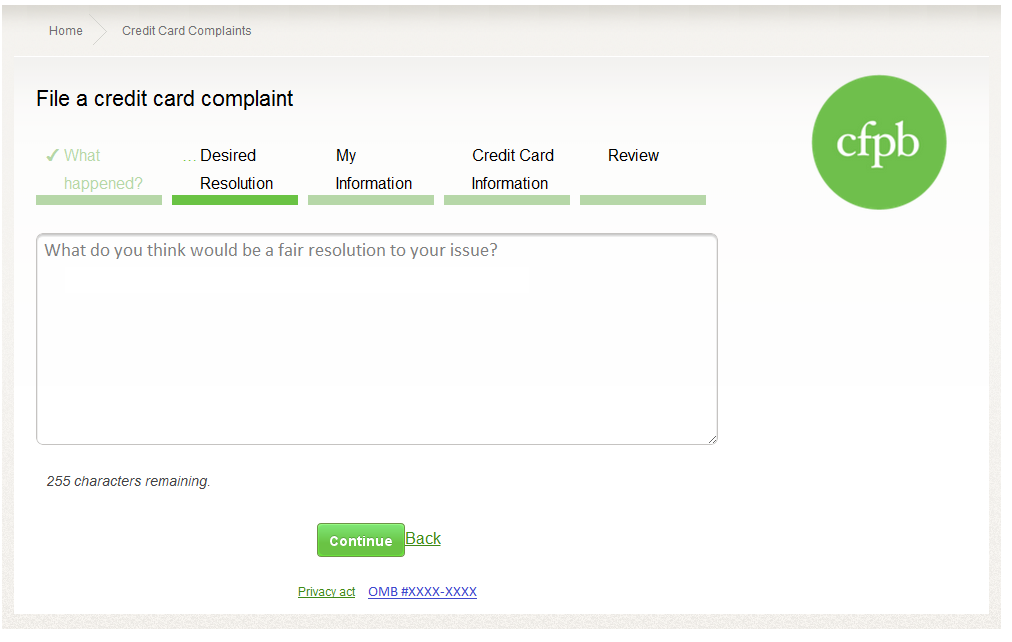This screenshot has width=1012, height=642.
Task: Click the progress bar under My Information
Action: pos(371,200)
